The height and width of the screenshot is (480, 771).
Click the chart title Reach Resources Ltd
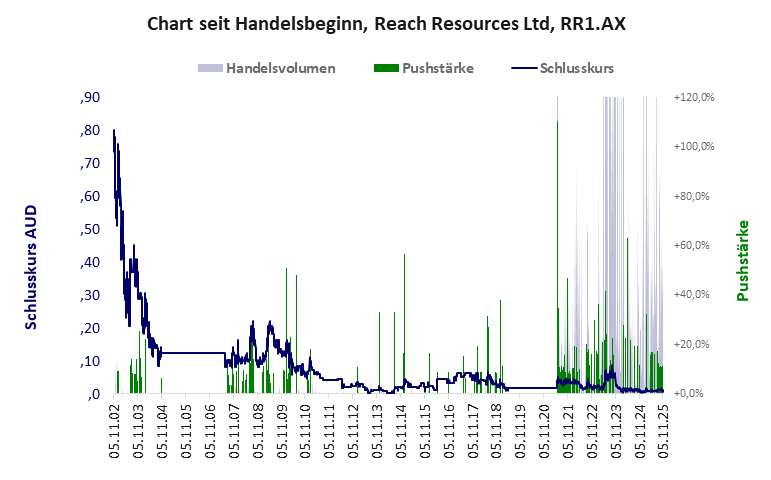tap(386, 23)
